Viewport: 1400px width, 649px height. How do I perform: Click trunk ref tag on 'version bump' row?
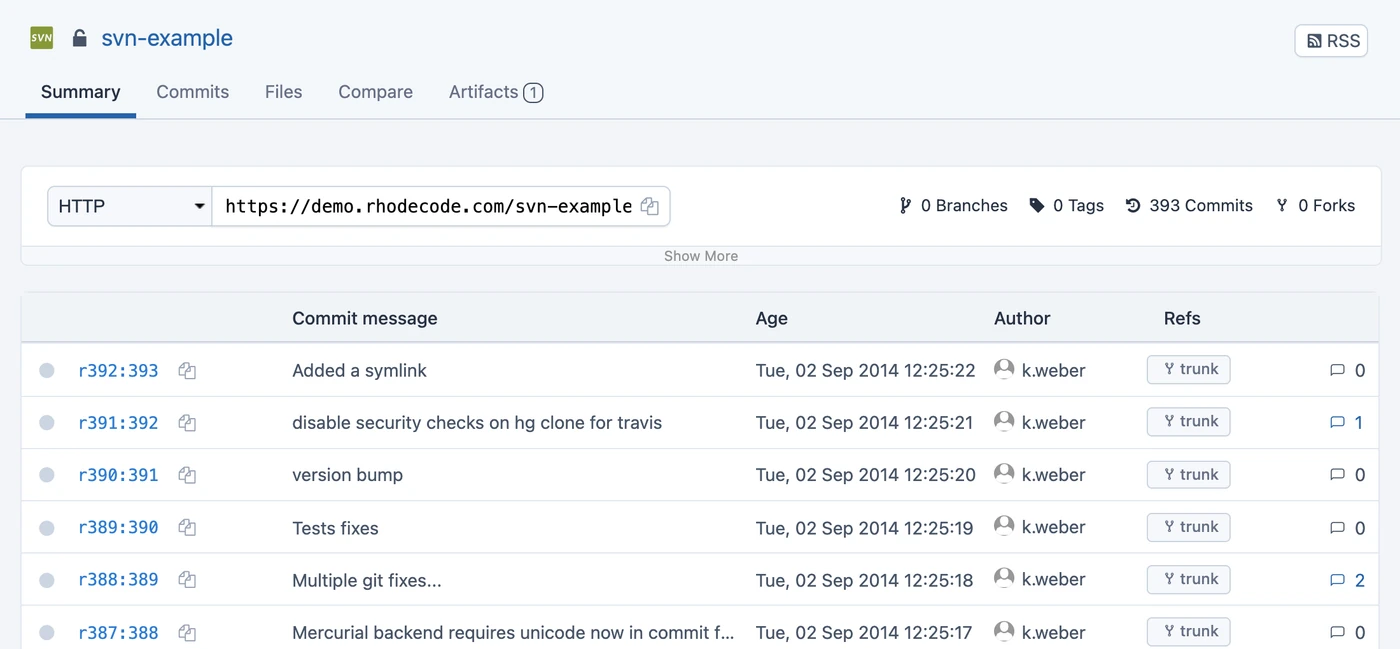tap(1188, 474)
